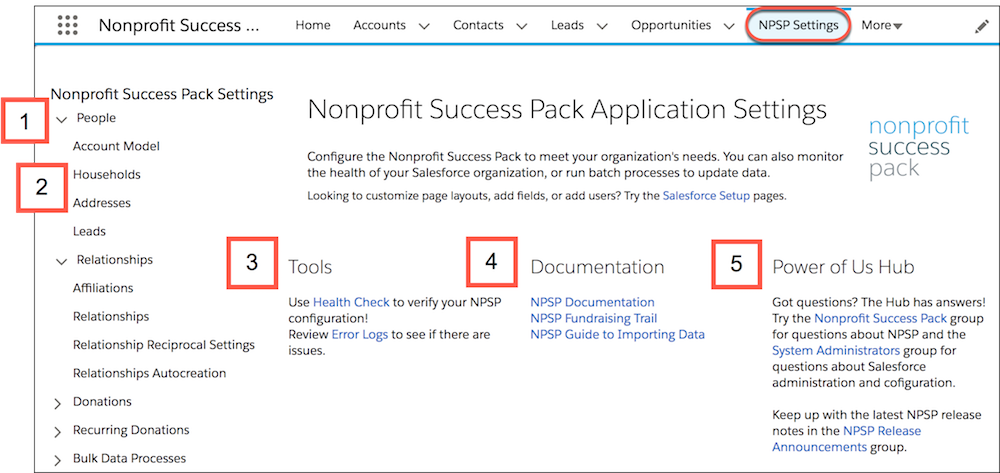Open the App Launcher grid icon
The width and height of the screenshot is (1000, 473).
click(68, 25)
